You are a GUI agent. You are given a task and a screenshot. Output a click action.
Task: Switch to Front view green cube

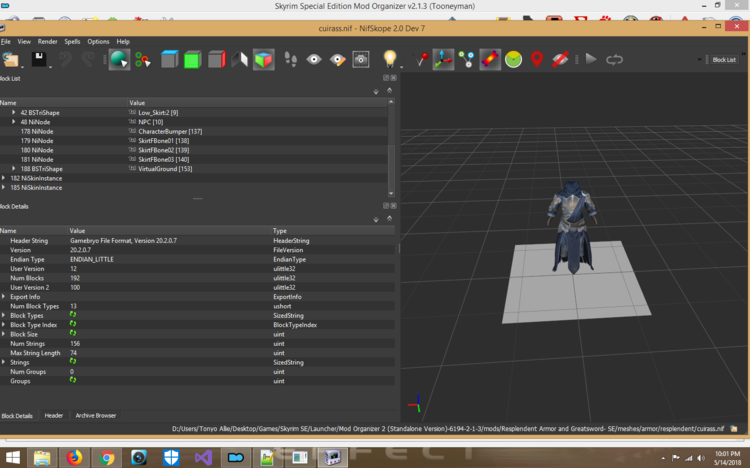(x=192, y=60)
